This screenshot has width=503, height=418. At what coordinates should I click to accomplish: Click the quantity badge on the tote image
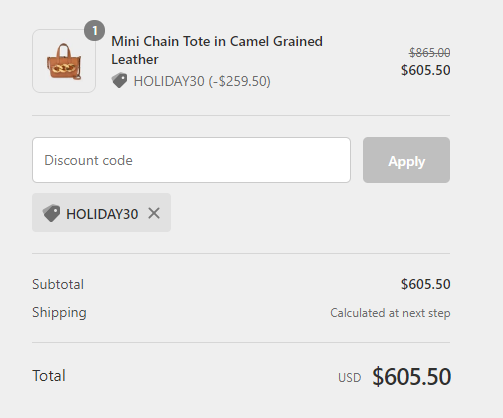tap(94, 31)
